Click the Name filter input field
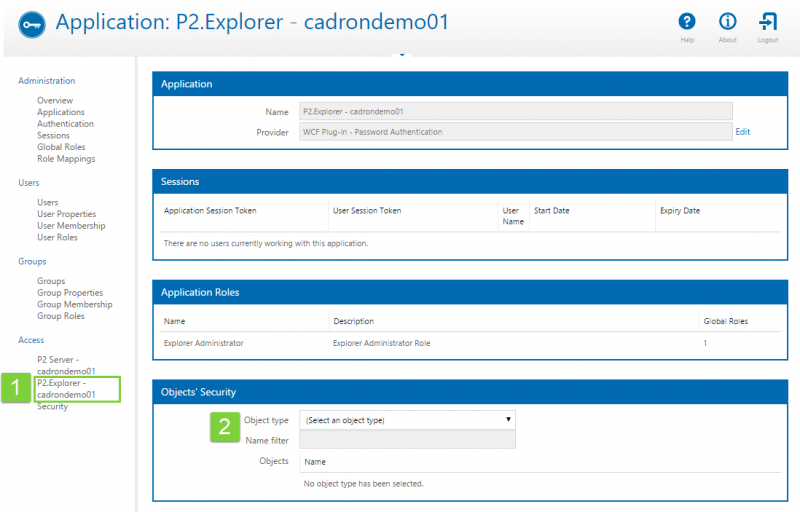The width and height of the screenshot is (800, 512). tap(407, 439)
